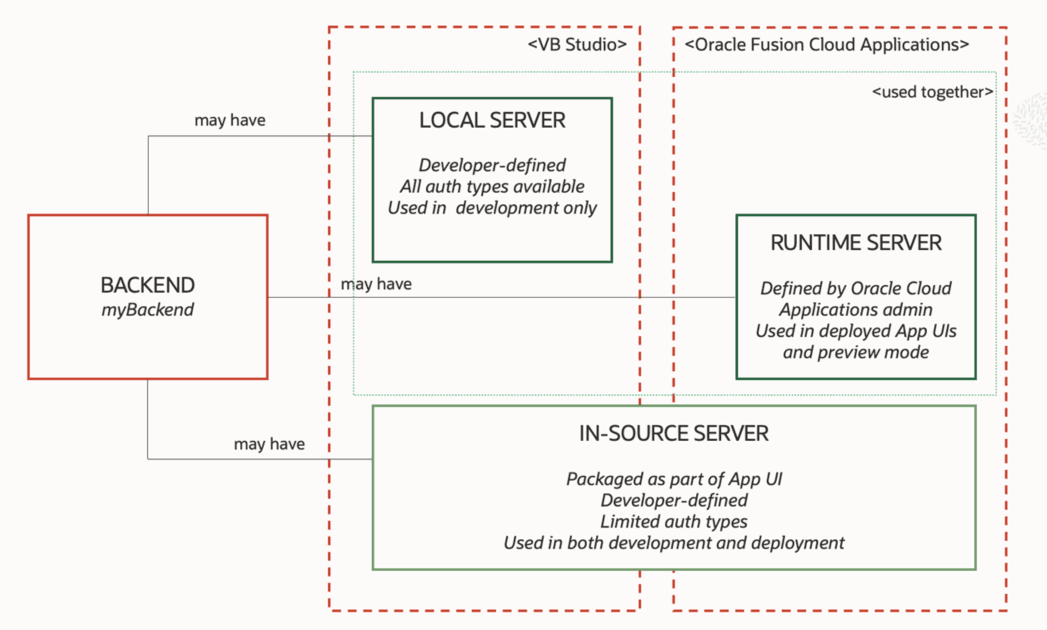Select 'Packaged as part of App UI'
Image resolution: width=1047 pixels, height=630 pixels.
pos(674,479)
